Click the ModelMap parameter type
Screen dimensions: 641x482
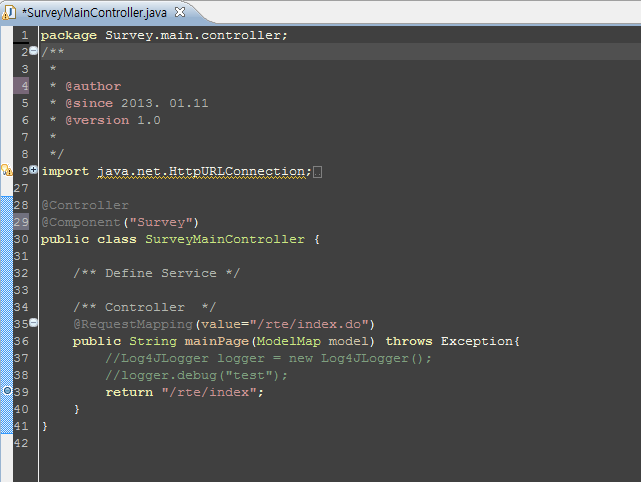(289, 341)
